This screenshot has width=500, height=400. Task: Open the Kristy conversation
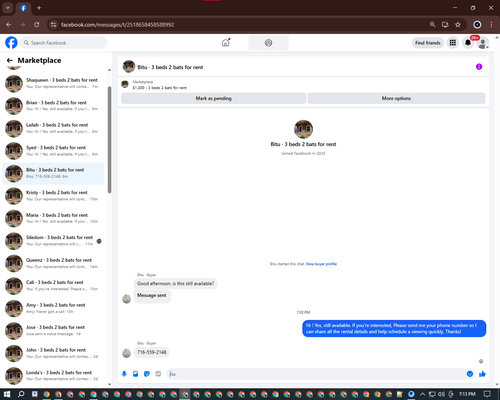tap(53, 196)
